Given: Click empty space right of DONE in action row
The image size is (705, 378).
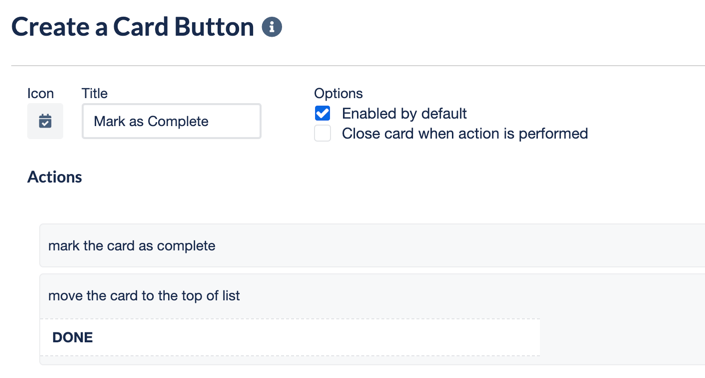Looking at the screenshot, I should pos(622,337).
